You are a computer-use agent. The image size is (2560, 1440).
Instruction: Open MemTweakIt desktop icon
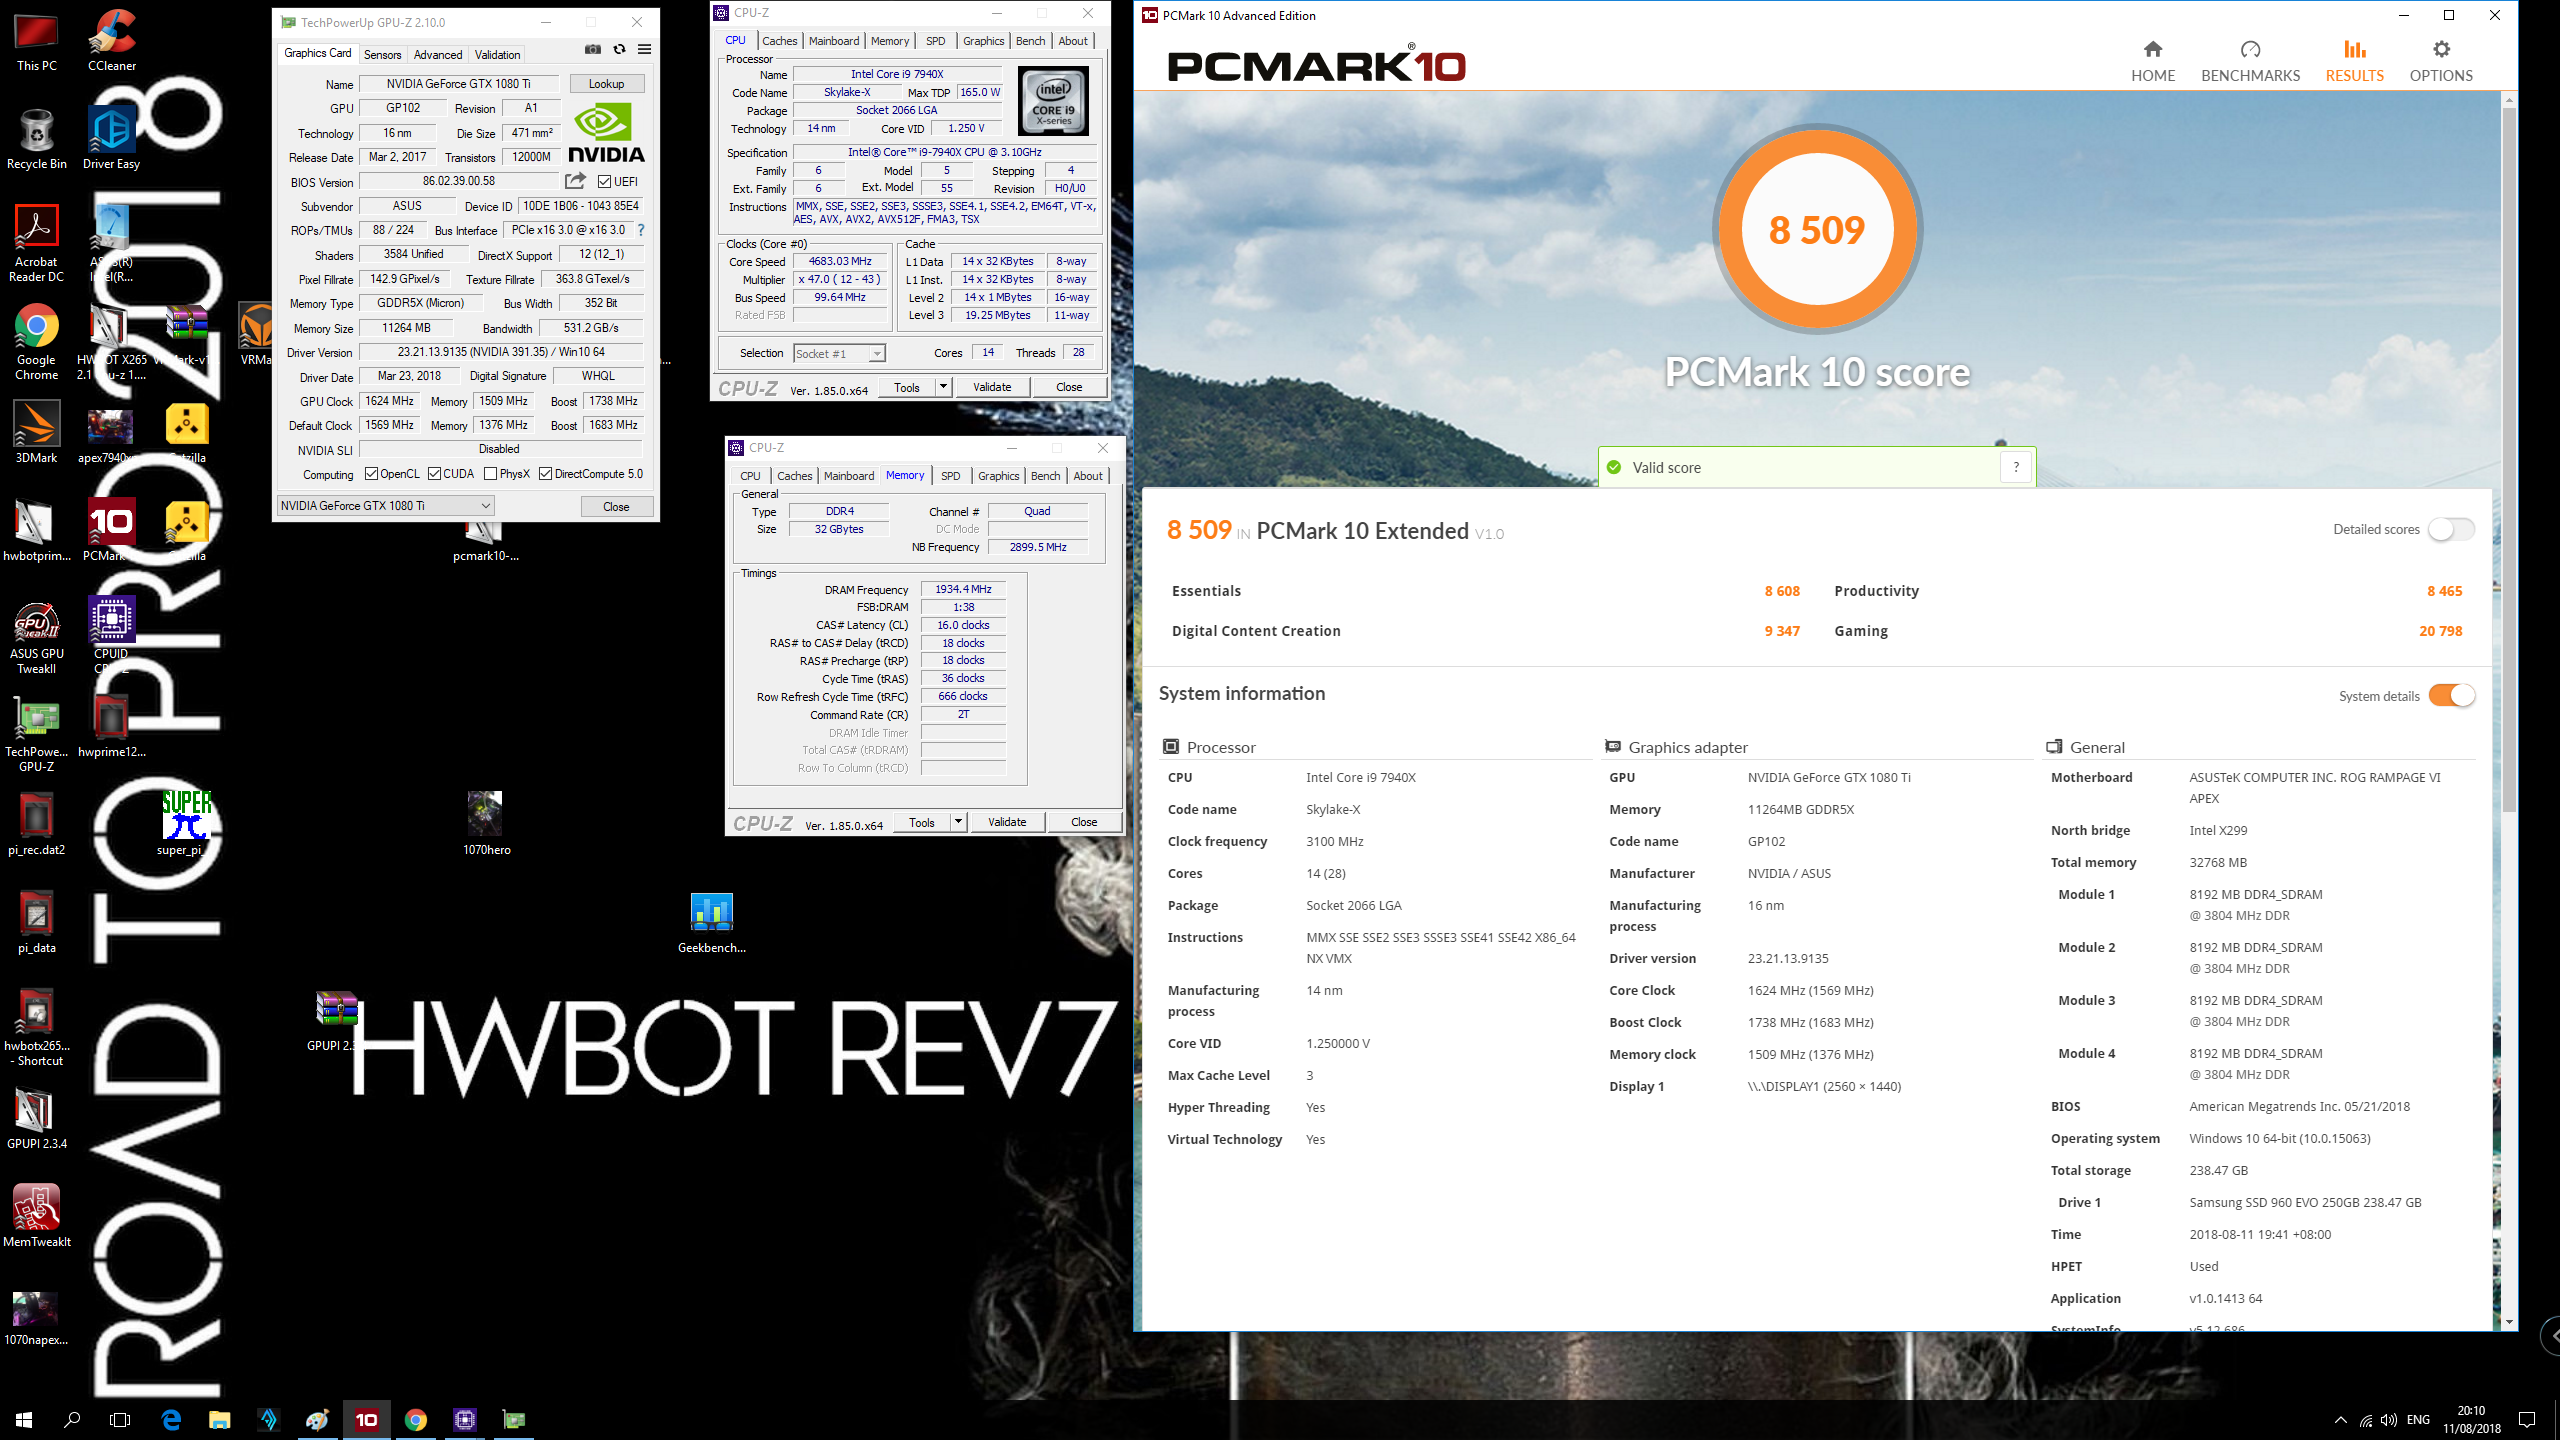[x=37, y=1216]
